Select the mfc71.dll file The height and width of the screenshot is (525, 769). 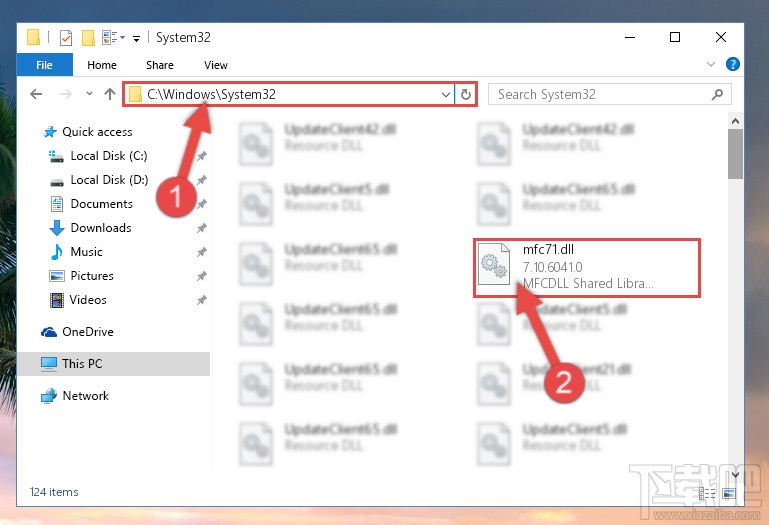(x=587, y=267)
